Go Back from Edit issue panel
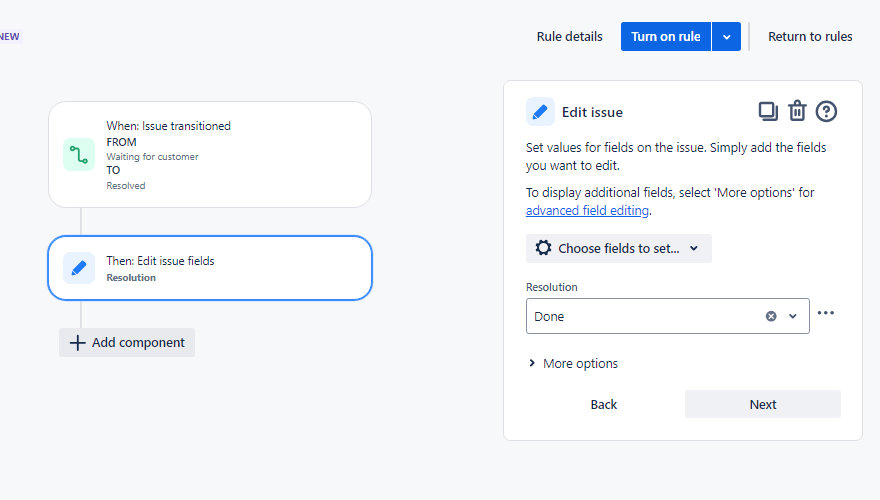 pyautogui.click(x=603, y=405)
